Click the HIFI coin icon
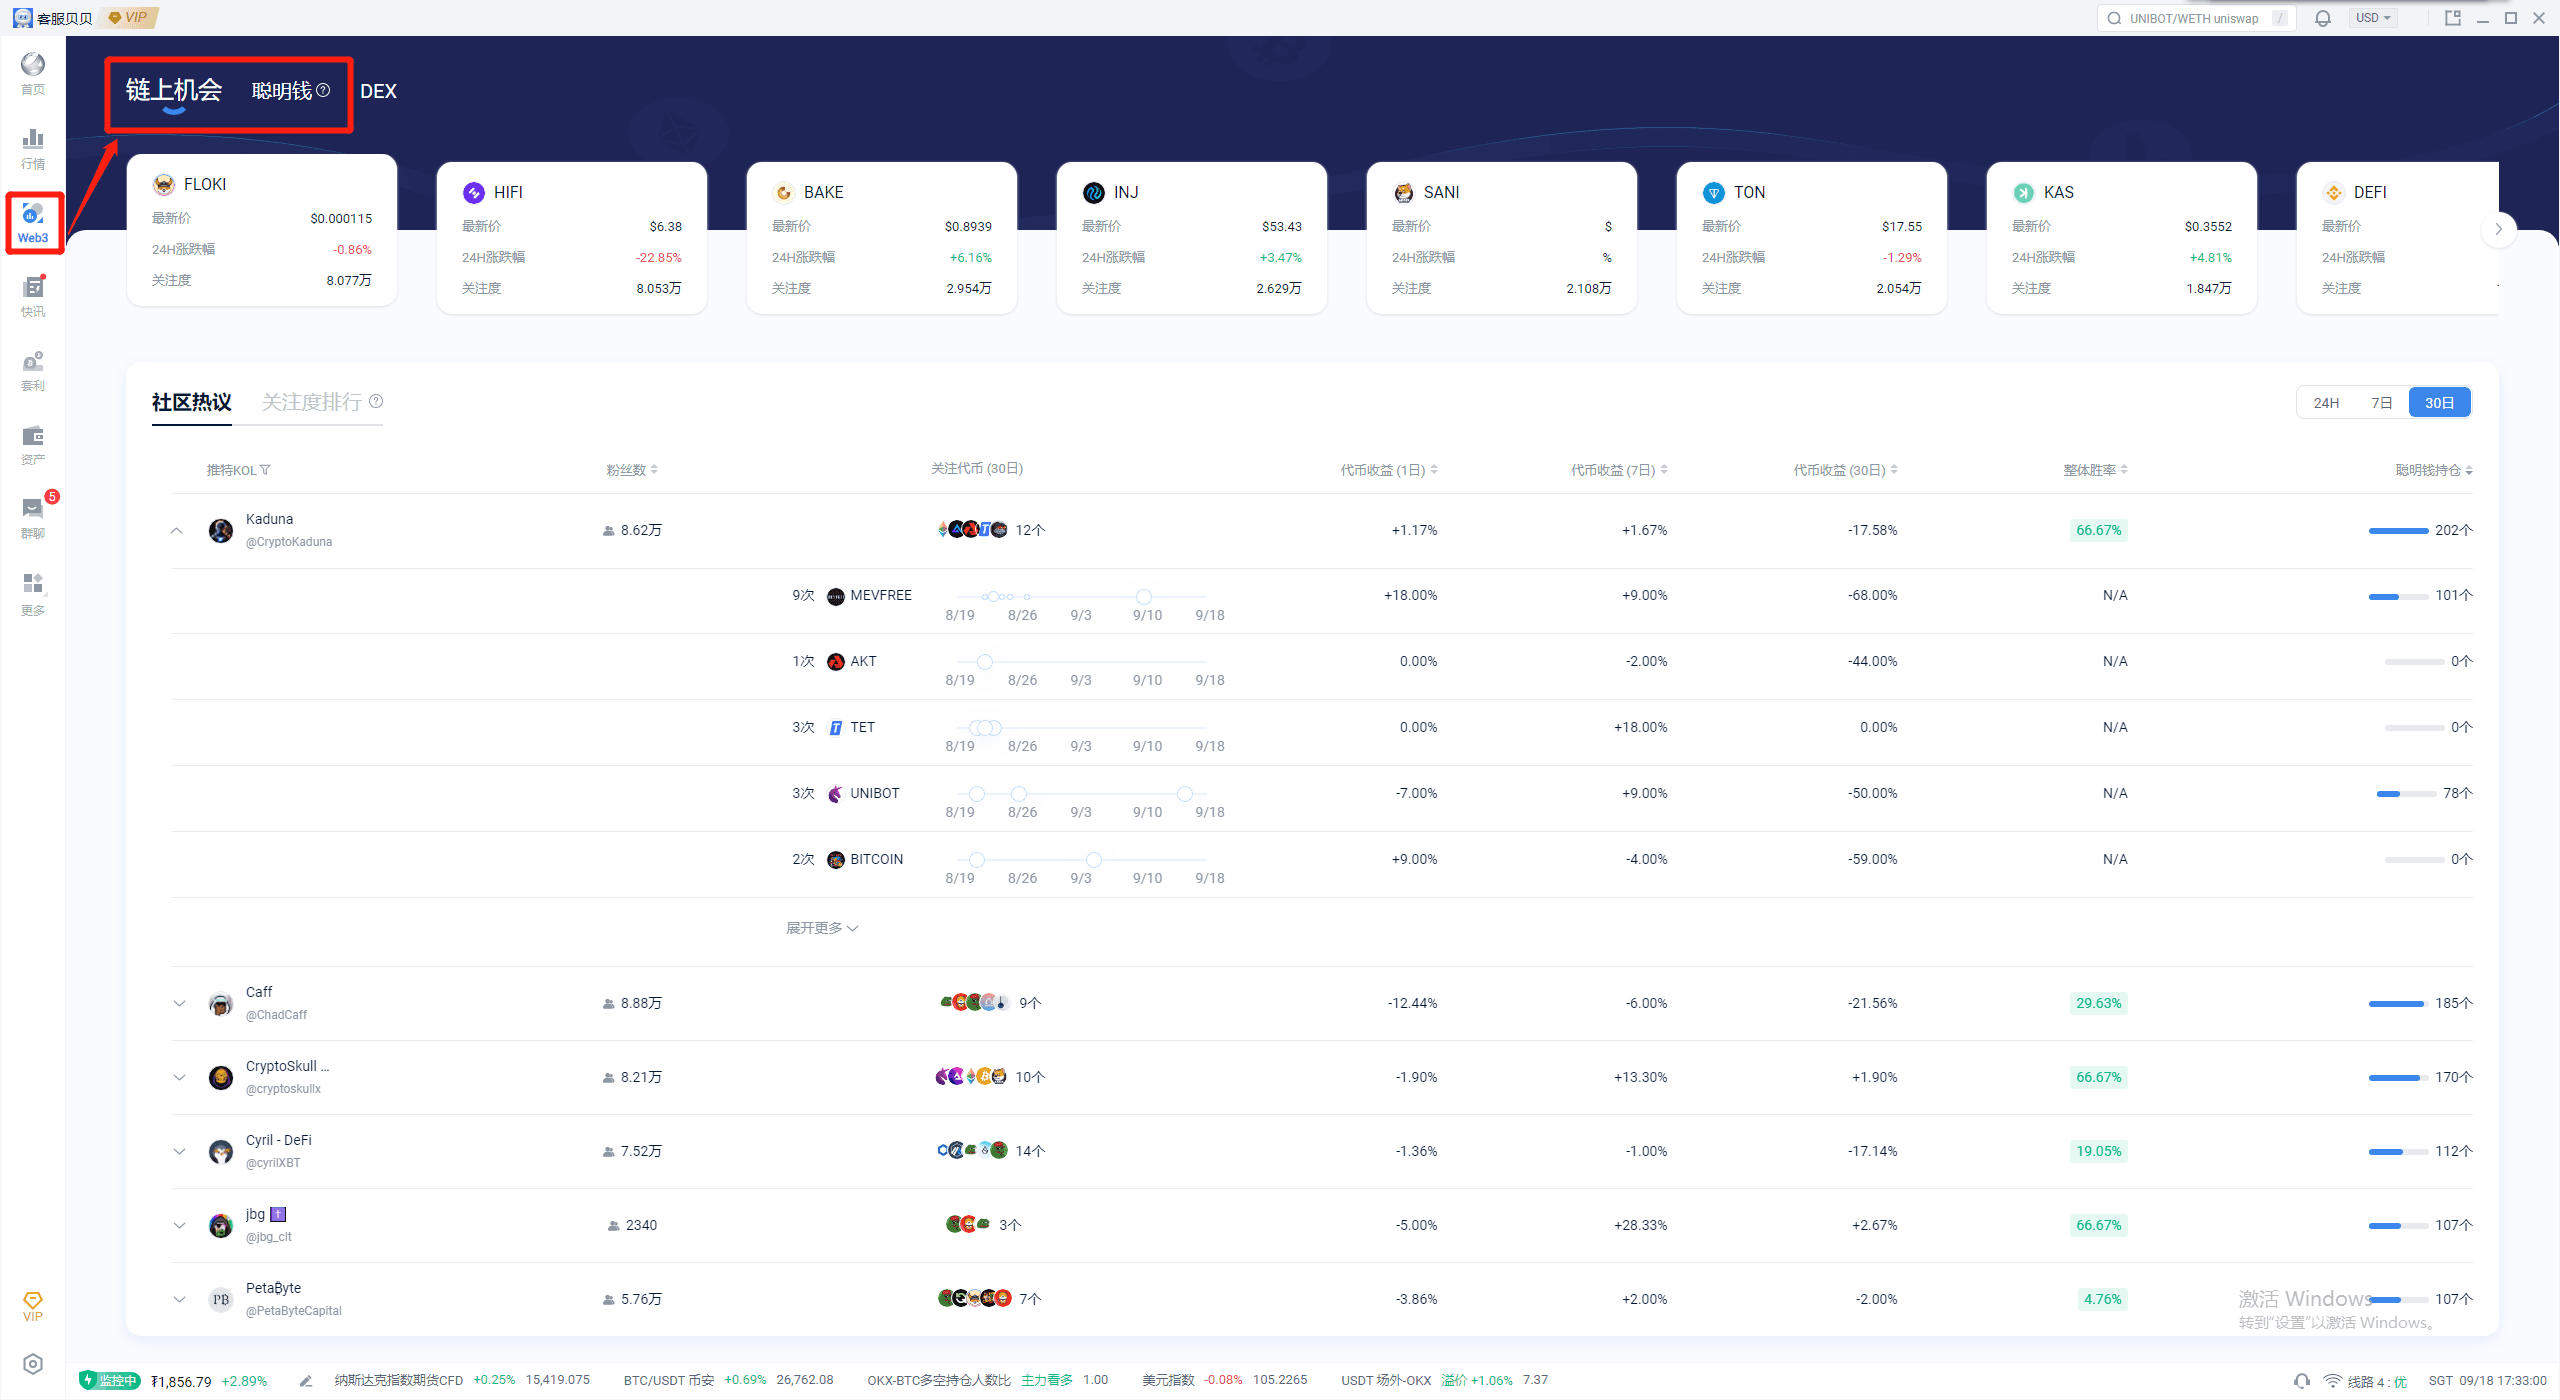2560x1400 pixels. (x=474, y=192)
